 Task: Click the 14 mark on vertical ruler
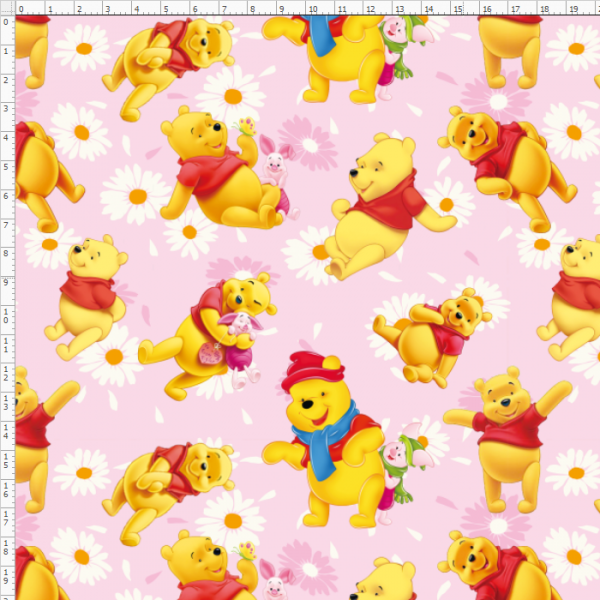pyautogui.click(x=6, y=432)
